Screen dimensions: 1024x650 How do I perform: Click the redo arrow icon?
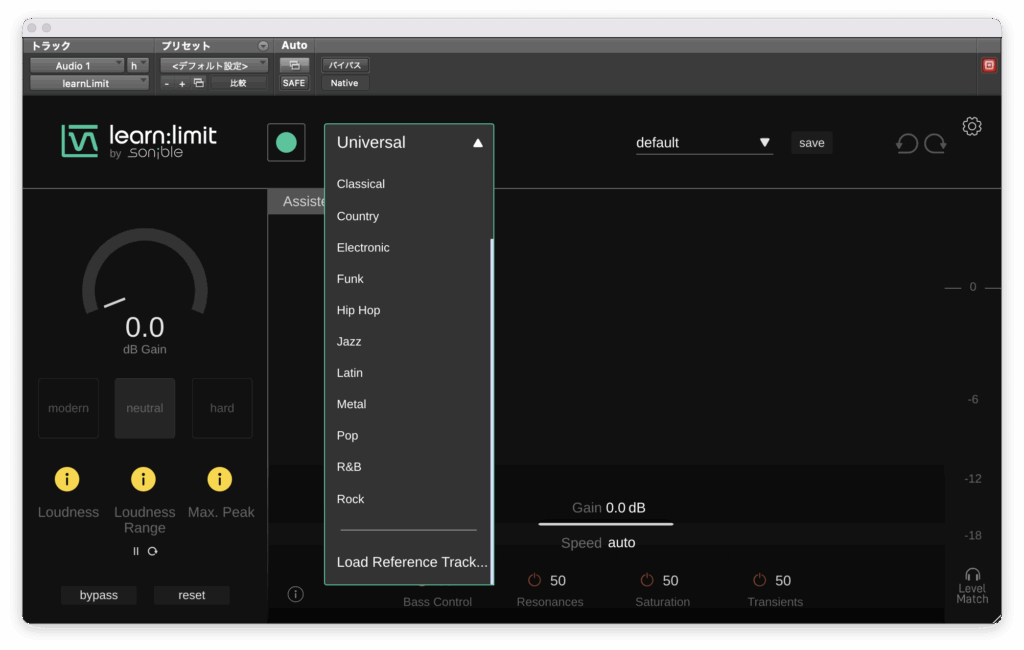tap(935, 143)
